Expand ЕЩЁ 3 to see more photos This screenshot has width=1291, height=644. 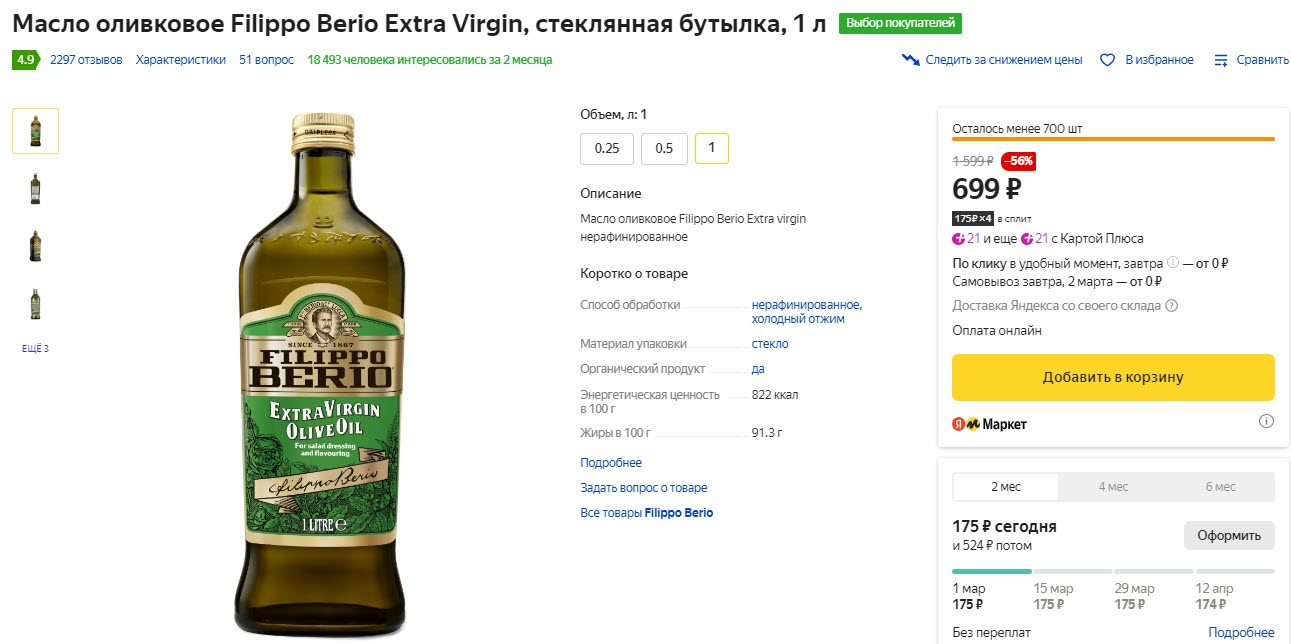[35, 347]
